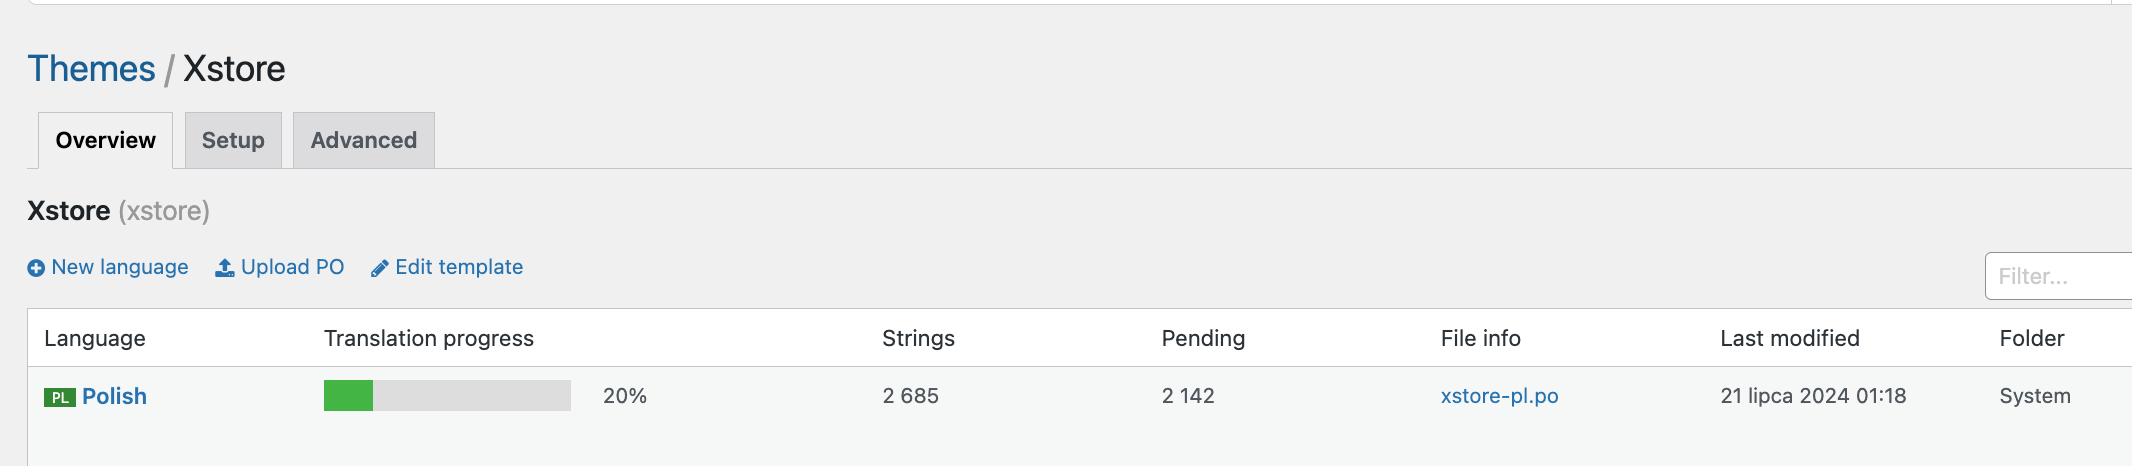
Task: Sort by Strings column header
Action: (918, 338)
